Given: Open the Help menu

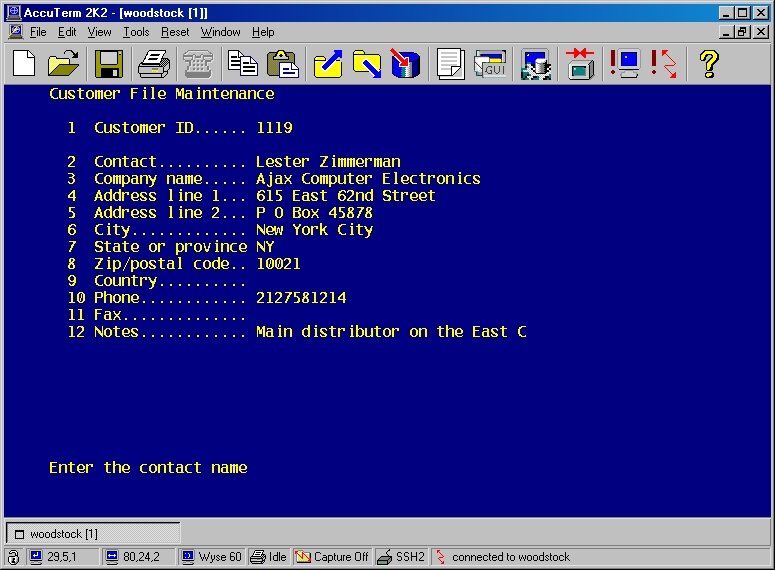Looking at the screenshot, I should [263, 32].
